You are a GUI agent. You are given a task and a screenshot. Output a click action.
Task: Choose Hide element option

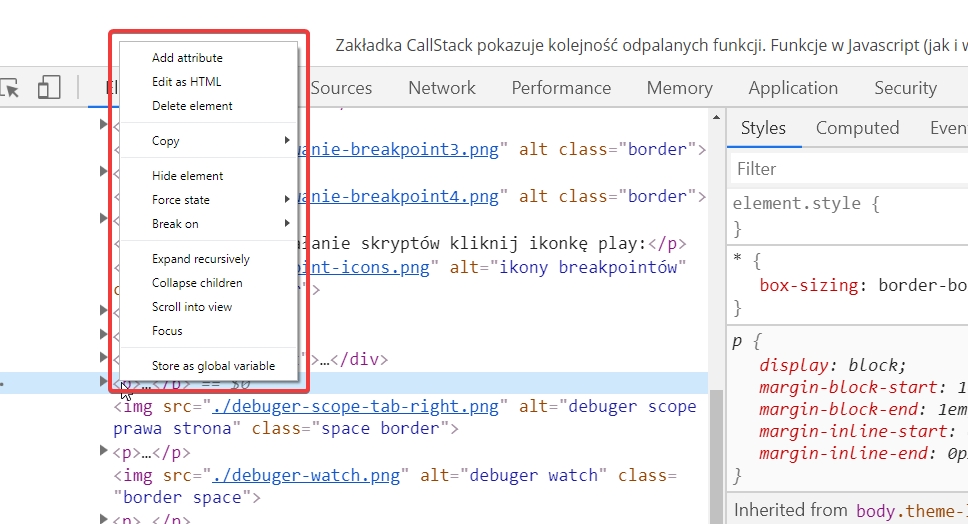[x=187, y=176]
